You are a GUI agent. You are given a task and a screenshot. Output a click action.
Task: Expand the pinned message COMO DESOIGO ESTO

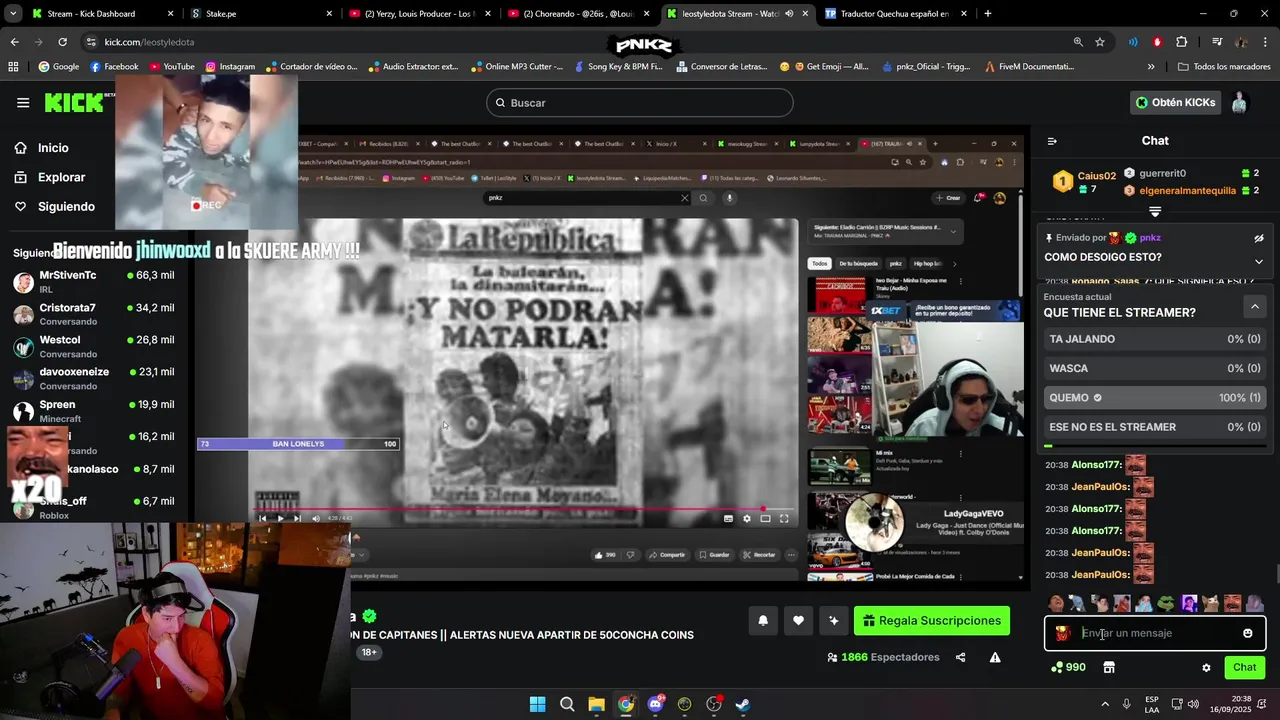[1259, 261]
